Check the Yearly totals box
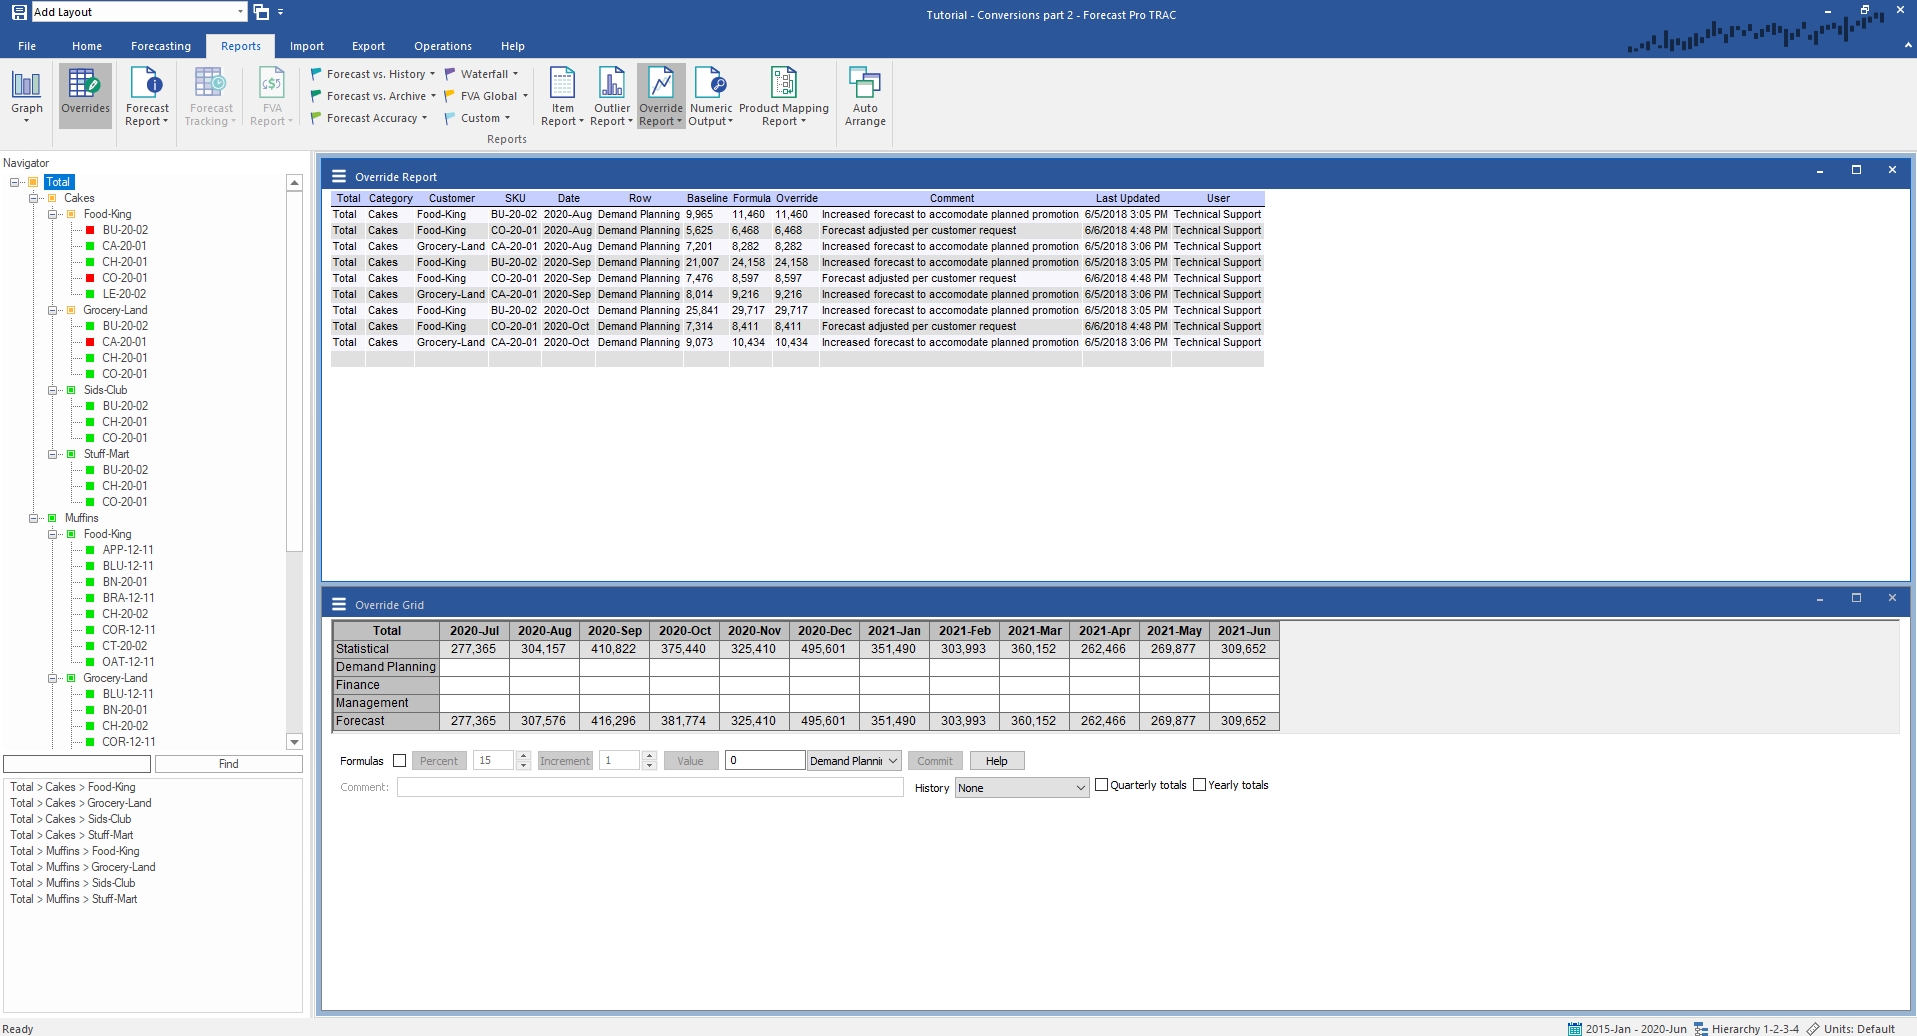The height and width of the screenshot is (1036, 1917). click(x=1200, y=785)
